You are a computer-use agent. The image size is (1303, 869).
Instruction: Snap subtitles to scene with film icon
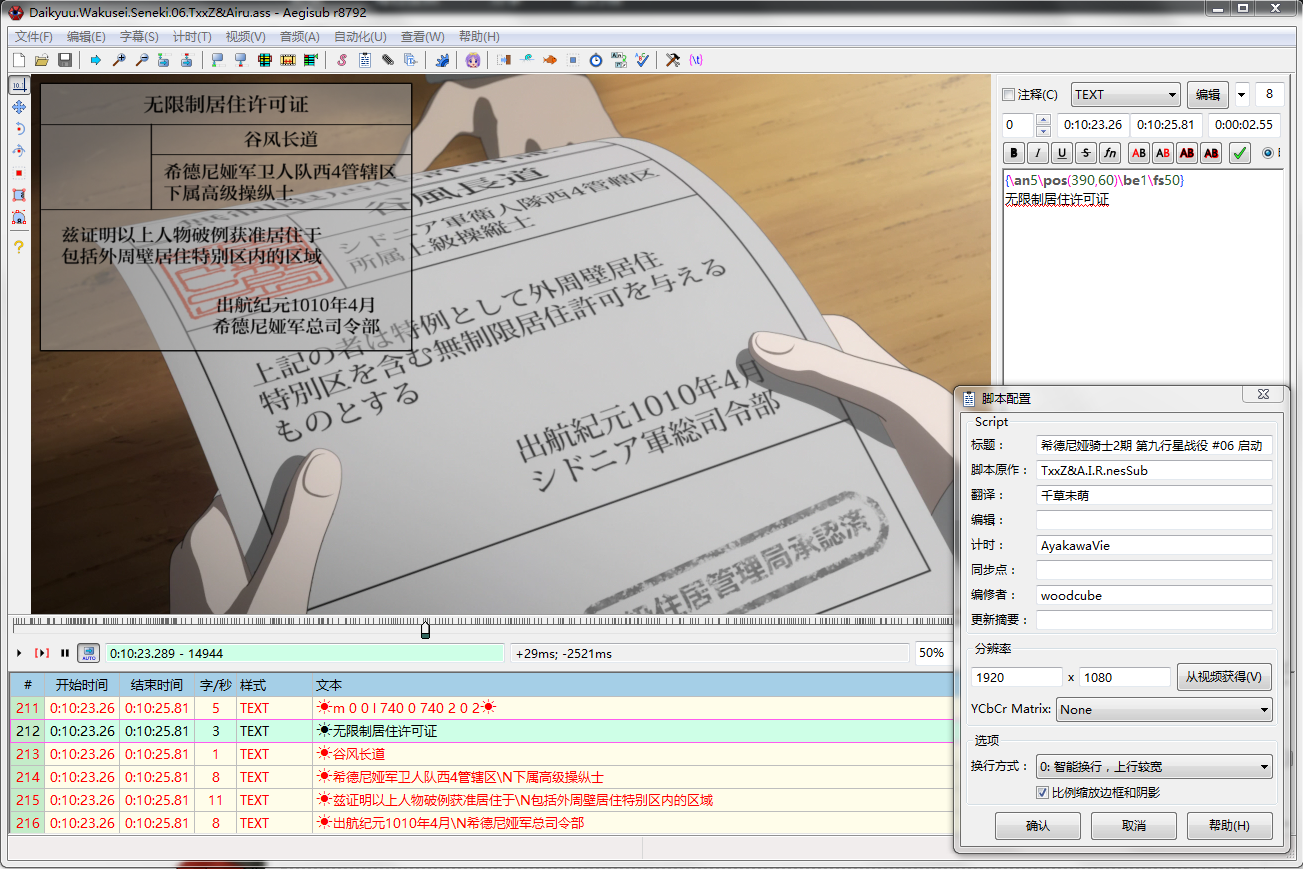(x=288, y=60)
